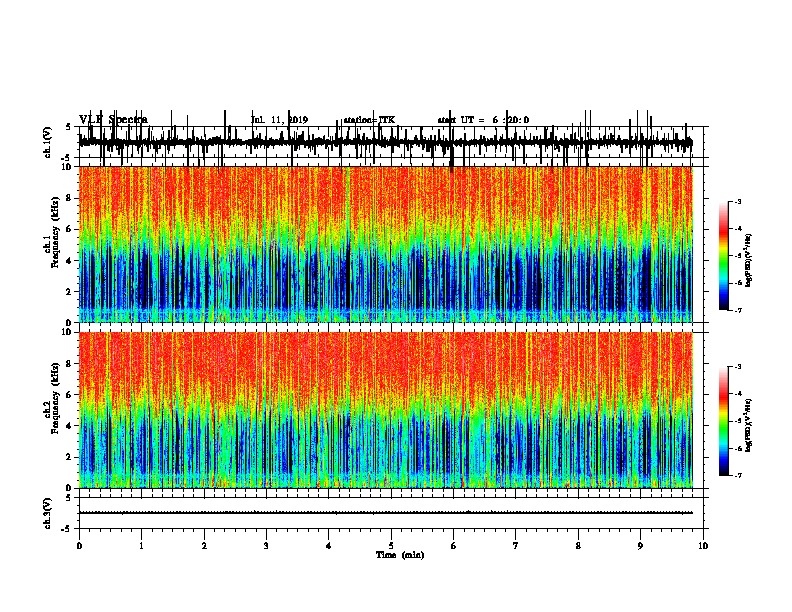This screenshot has width=792, height=612.
Task: Click the "8" kHz tick on ch.1 spectrogram
Action: [70, 198]
